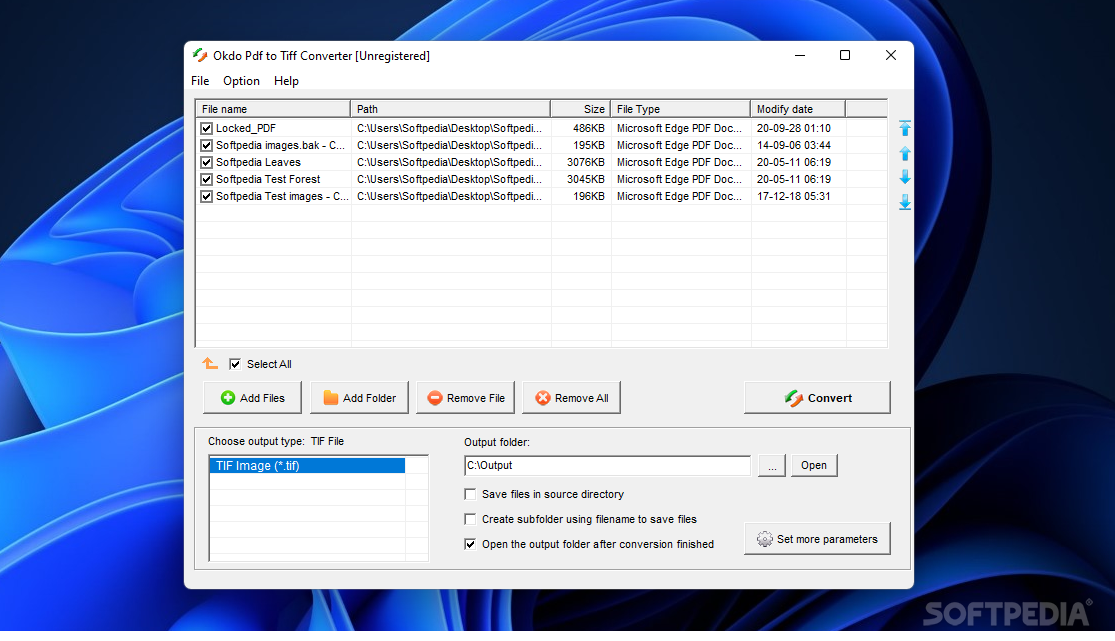Click the 196KB size cell
Image resolution: width=1115 pixels, height=641 pixels.
[x=589, y=196]
